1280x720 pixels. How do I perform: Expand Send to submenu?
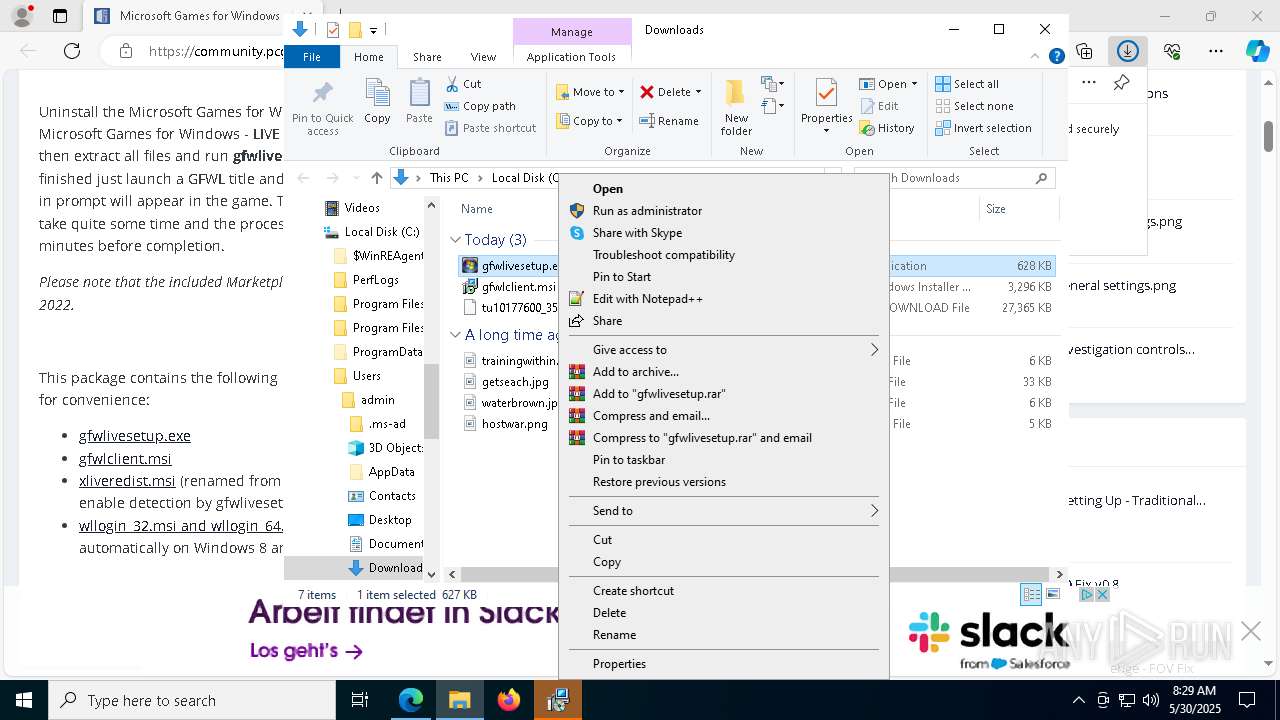[723, 511]
